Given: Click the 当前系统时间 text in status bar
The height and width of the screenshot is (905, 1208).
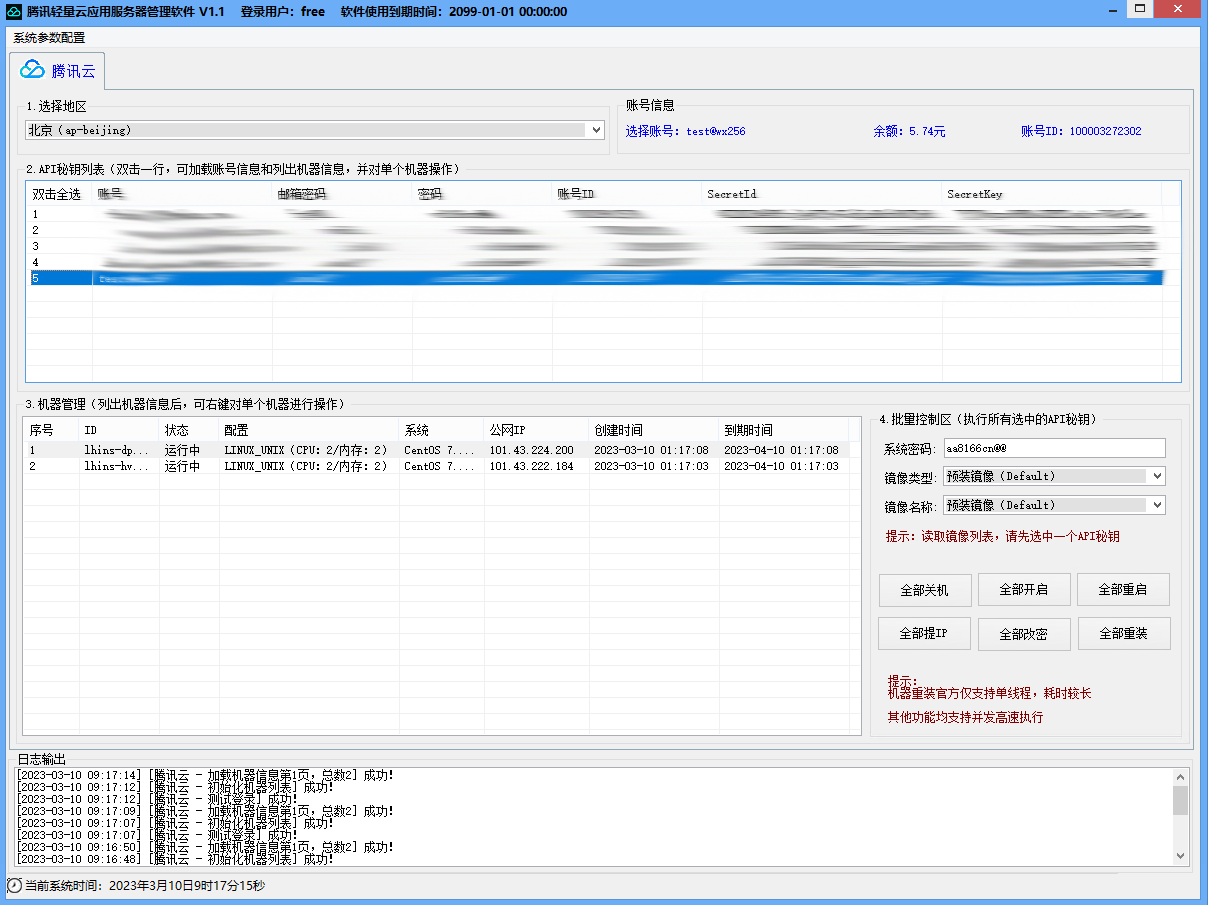Looking at the screenshot, I should [145, 886].
